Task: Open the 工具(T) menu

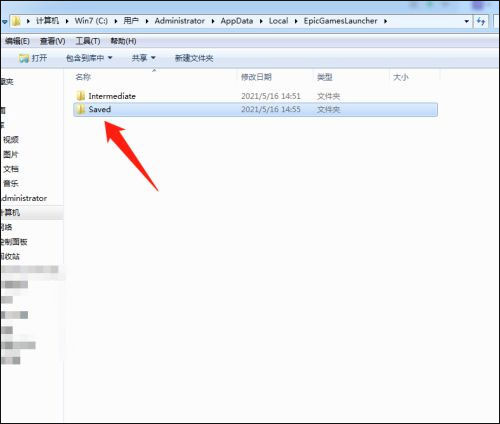Action: coord(88,41)
